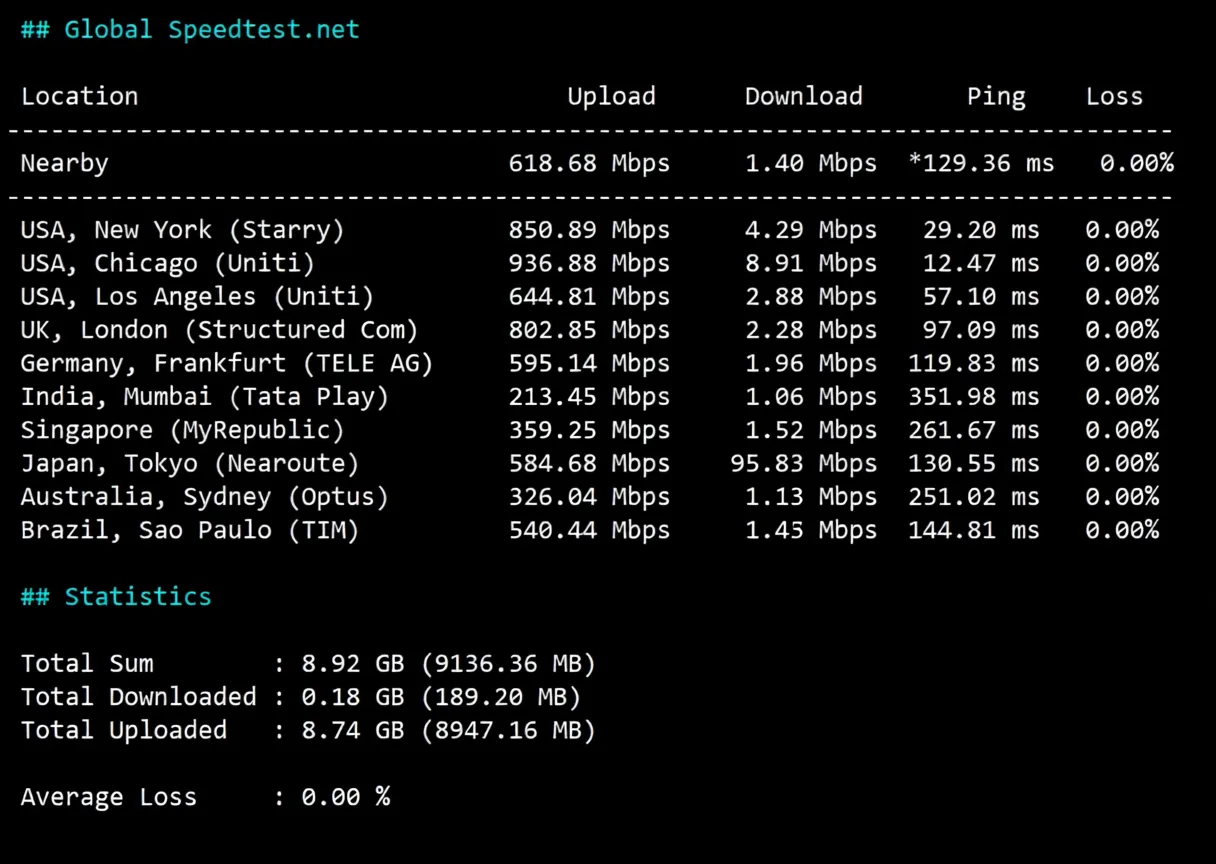Click the Ping column header
The height and width of the screenshot is (864, 1216).
pos(996,96)
